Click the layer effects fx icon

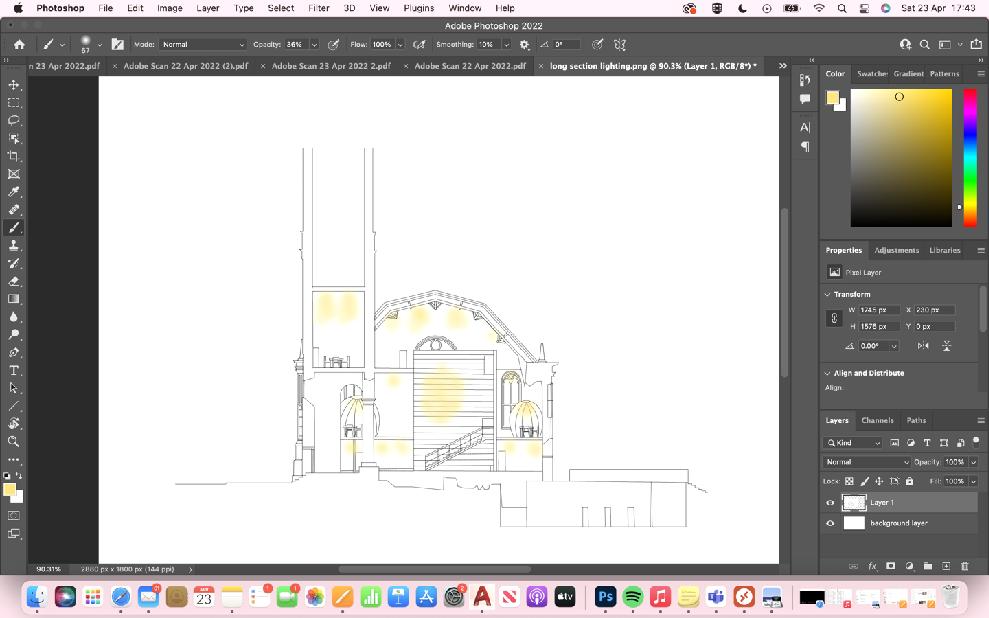[x=872, y=566]
